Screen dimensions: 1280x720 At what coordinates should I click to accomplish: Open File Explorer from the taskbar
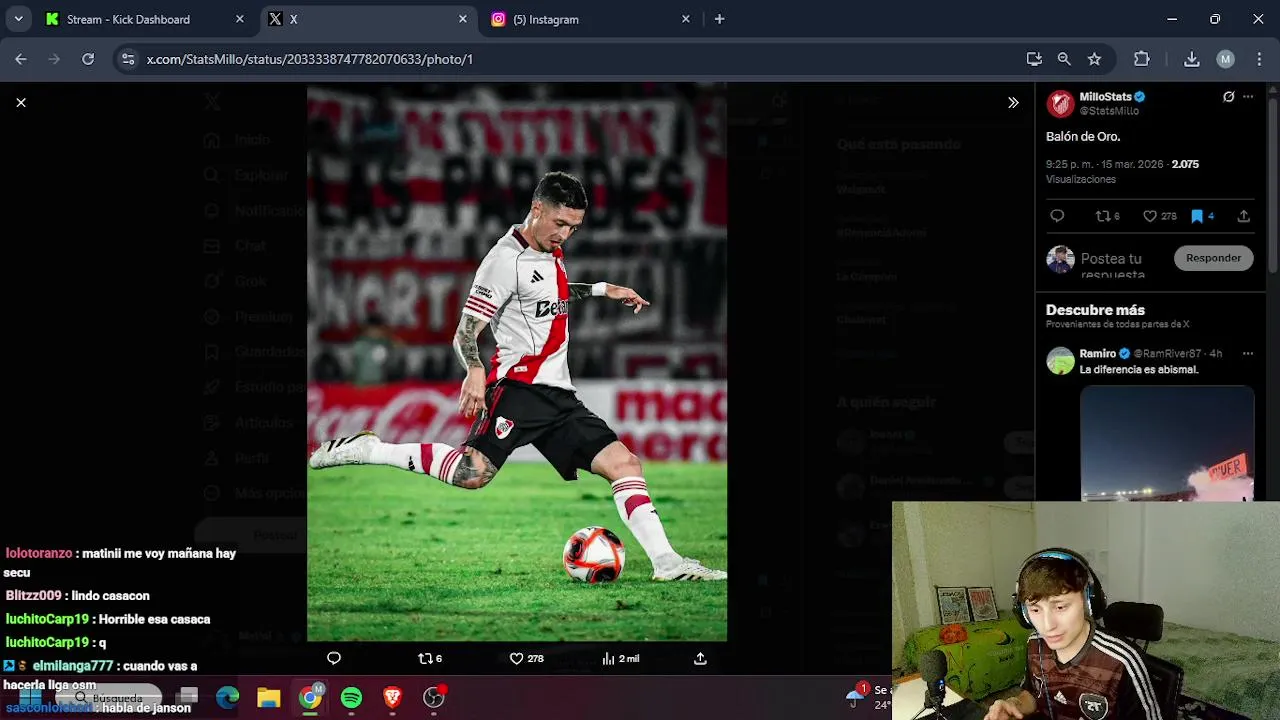(269, 698)
